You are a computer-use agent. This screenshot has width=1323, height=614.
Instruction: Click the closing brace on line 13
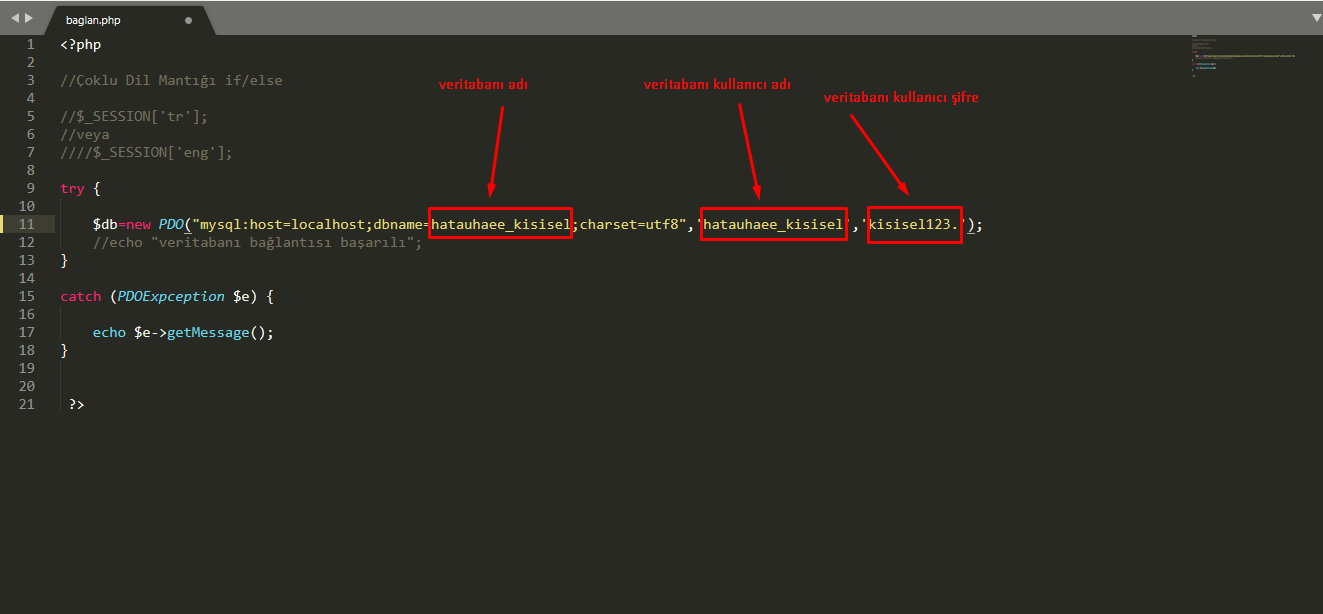coord(64,260)
